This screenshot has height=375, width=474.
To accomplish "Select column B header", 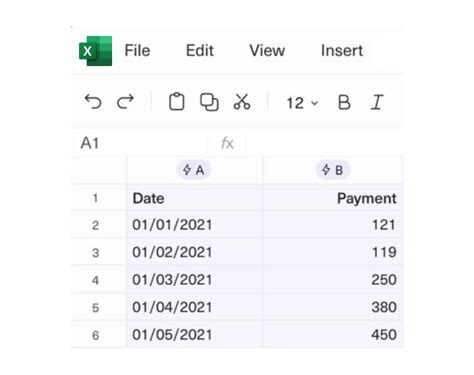I will click(333, 170).
